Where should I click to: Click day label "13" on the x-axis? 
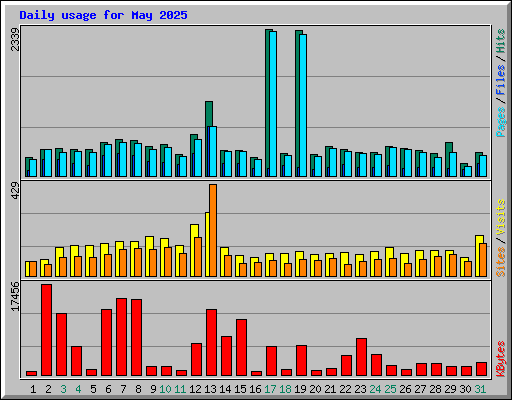(210, 389)
